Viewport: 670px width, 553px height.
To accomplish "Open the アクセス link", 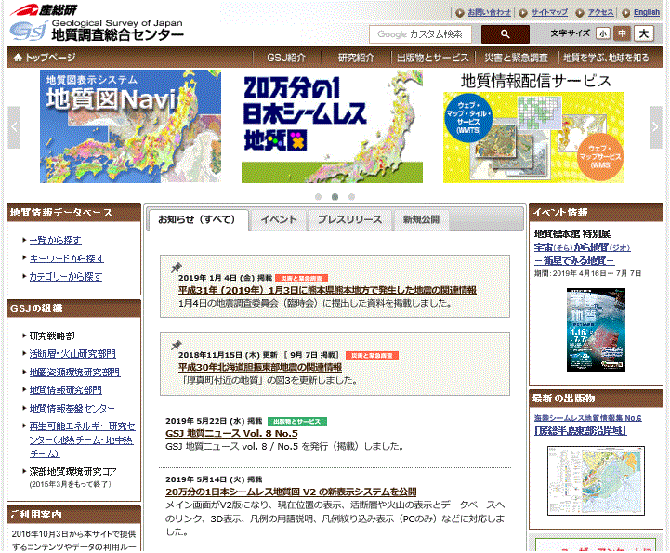I will [x=600, y=12].
